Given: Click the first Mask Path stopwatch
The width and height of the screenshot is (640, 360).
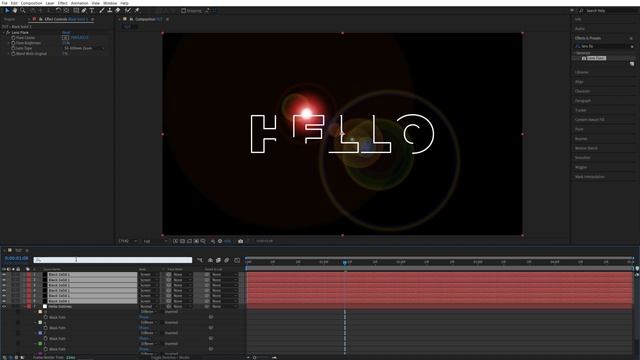Looking at the screenshot, I should coord(46,317).
